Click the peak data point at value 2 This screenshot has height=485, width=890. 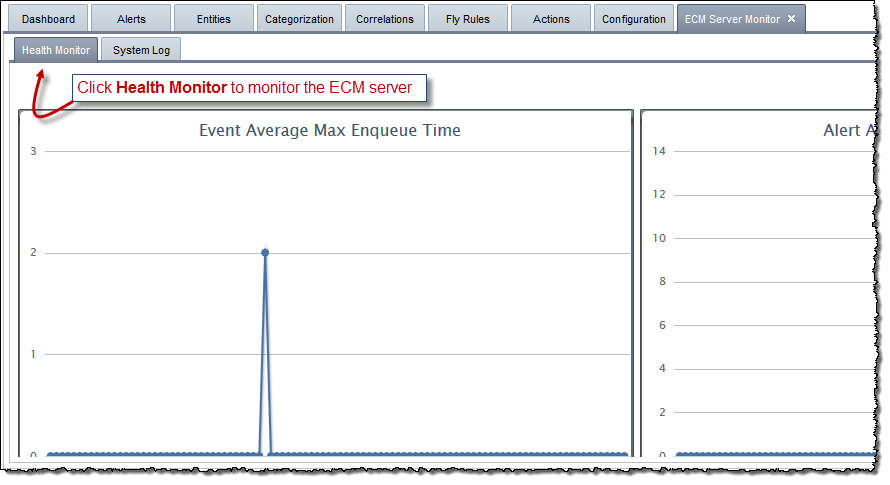point(265,252)
